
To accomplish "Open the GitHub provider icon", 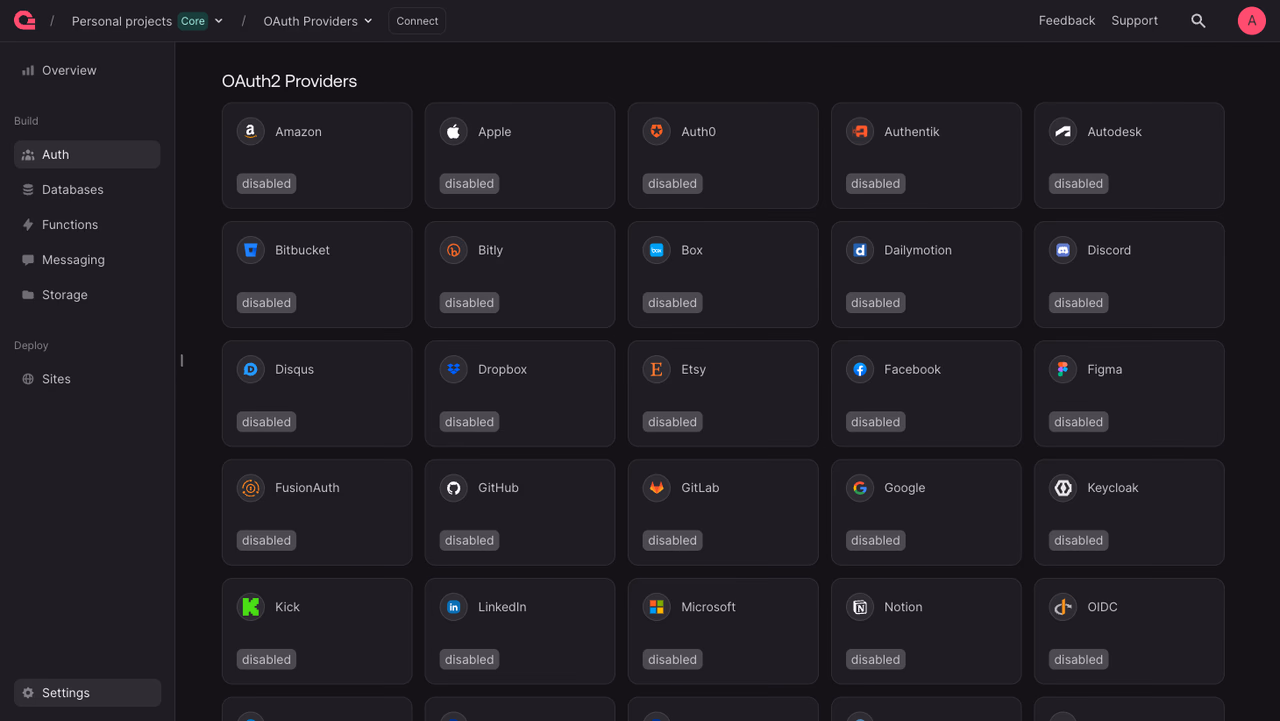I will point(453,488).
